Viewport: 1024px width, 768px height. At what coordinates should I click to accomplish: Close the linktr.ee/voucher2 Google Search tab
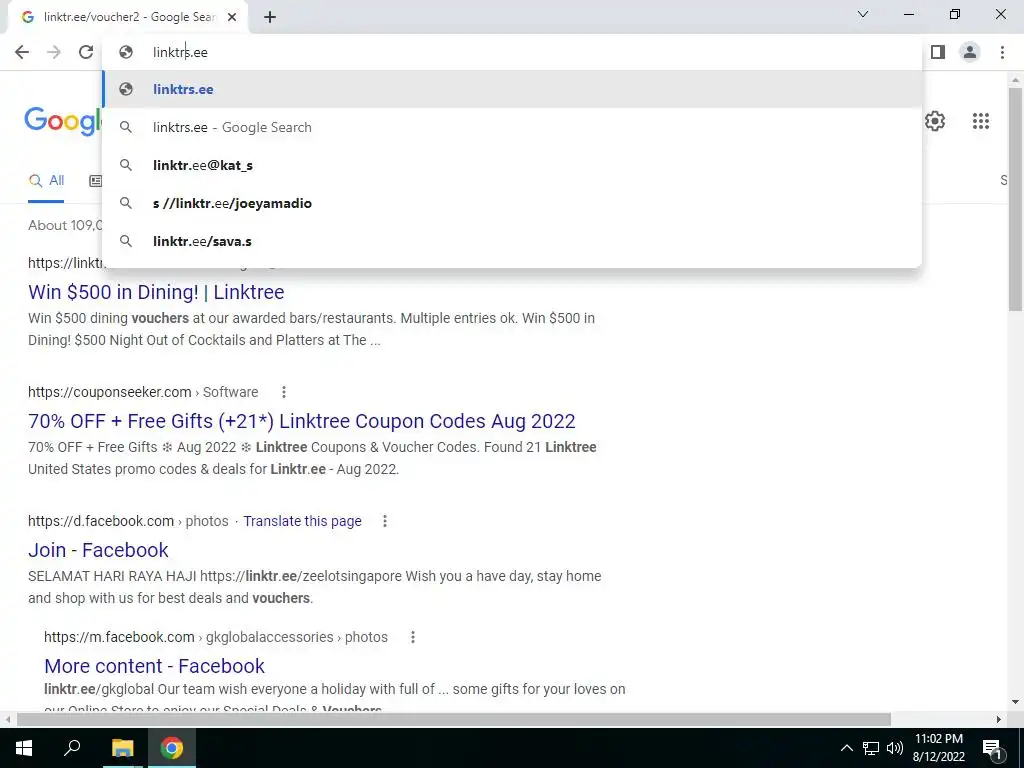232,18
